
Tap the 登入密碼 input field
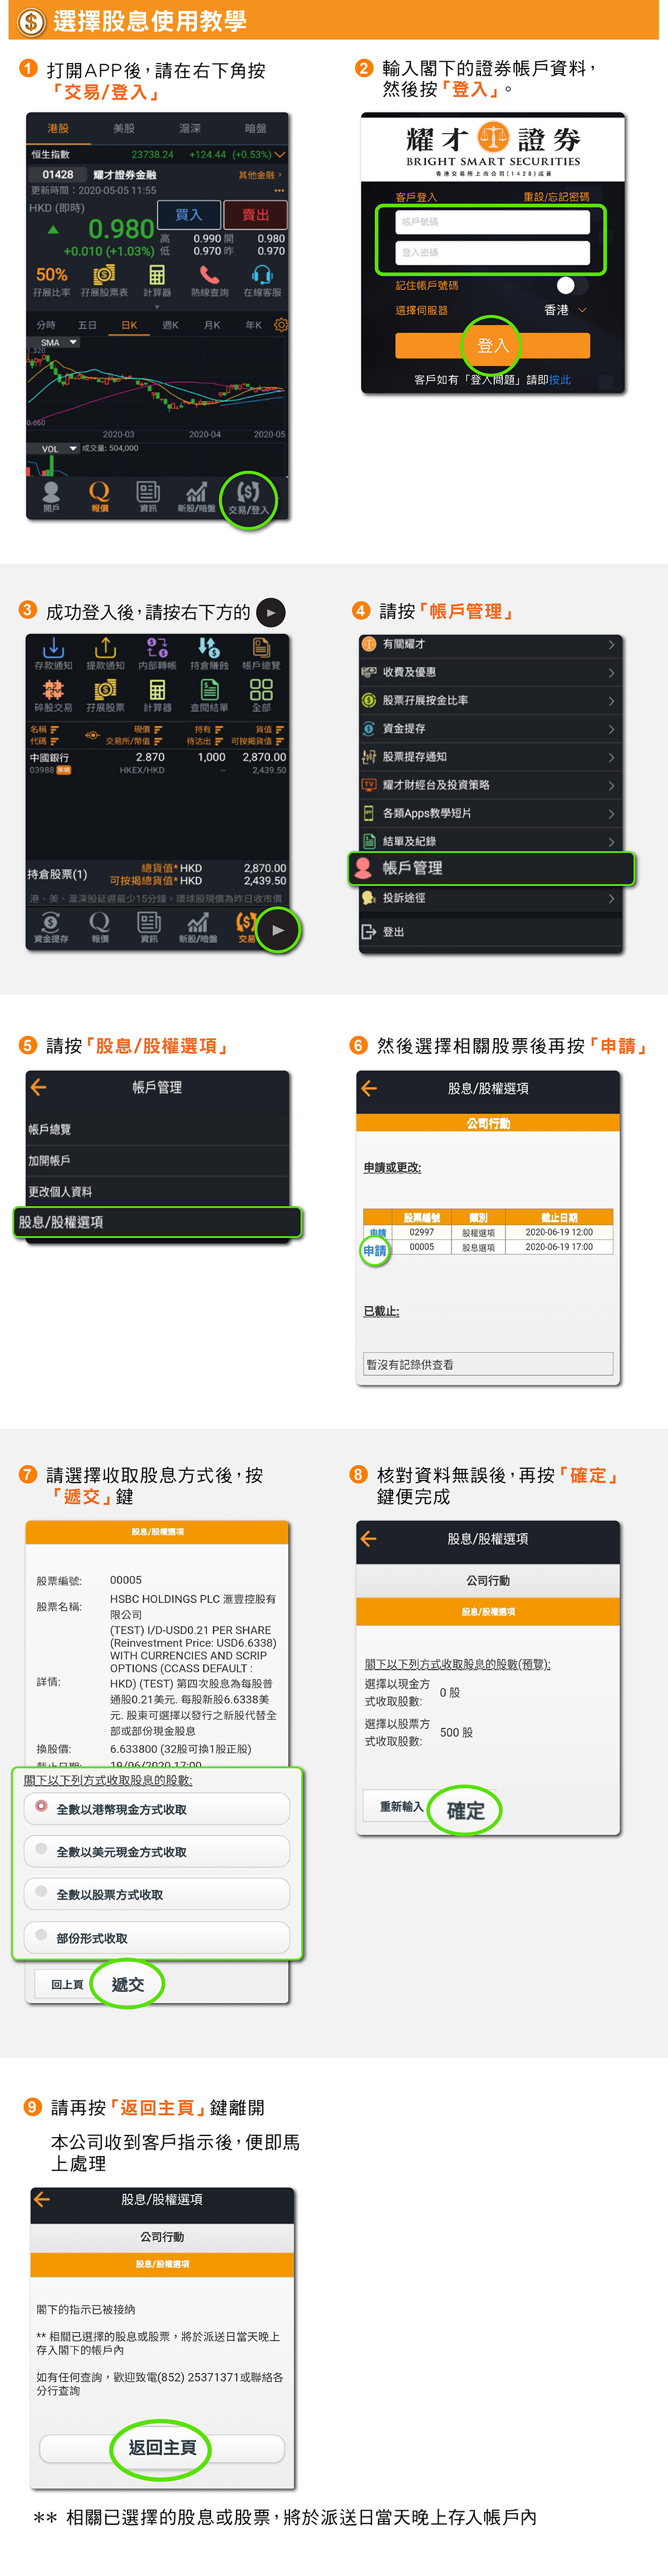click(x=492, y=253)
